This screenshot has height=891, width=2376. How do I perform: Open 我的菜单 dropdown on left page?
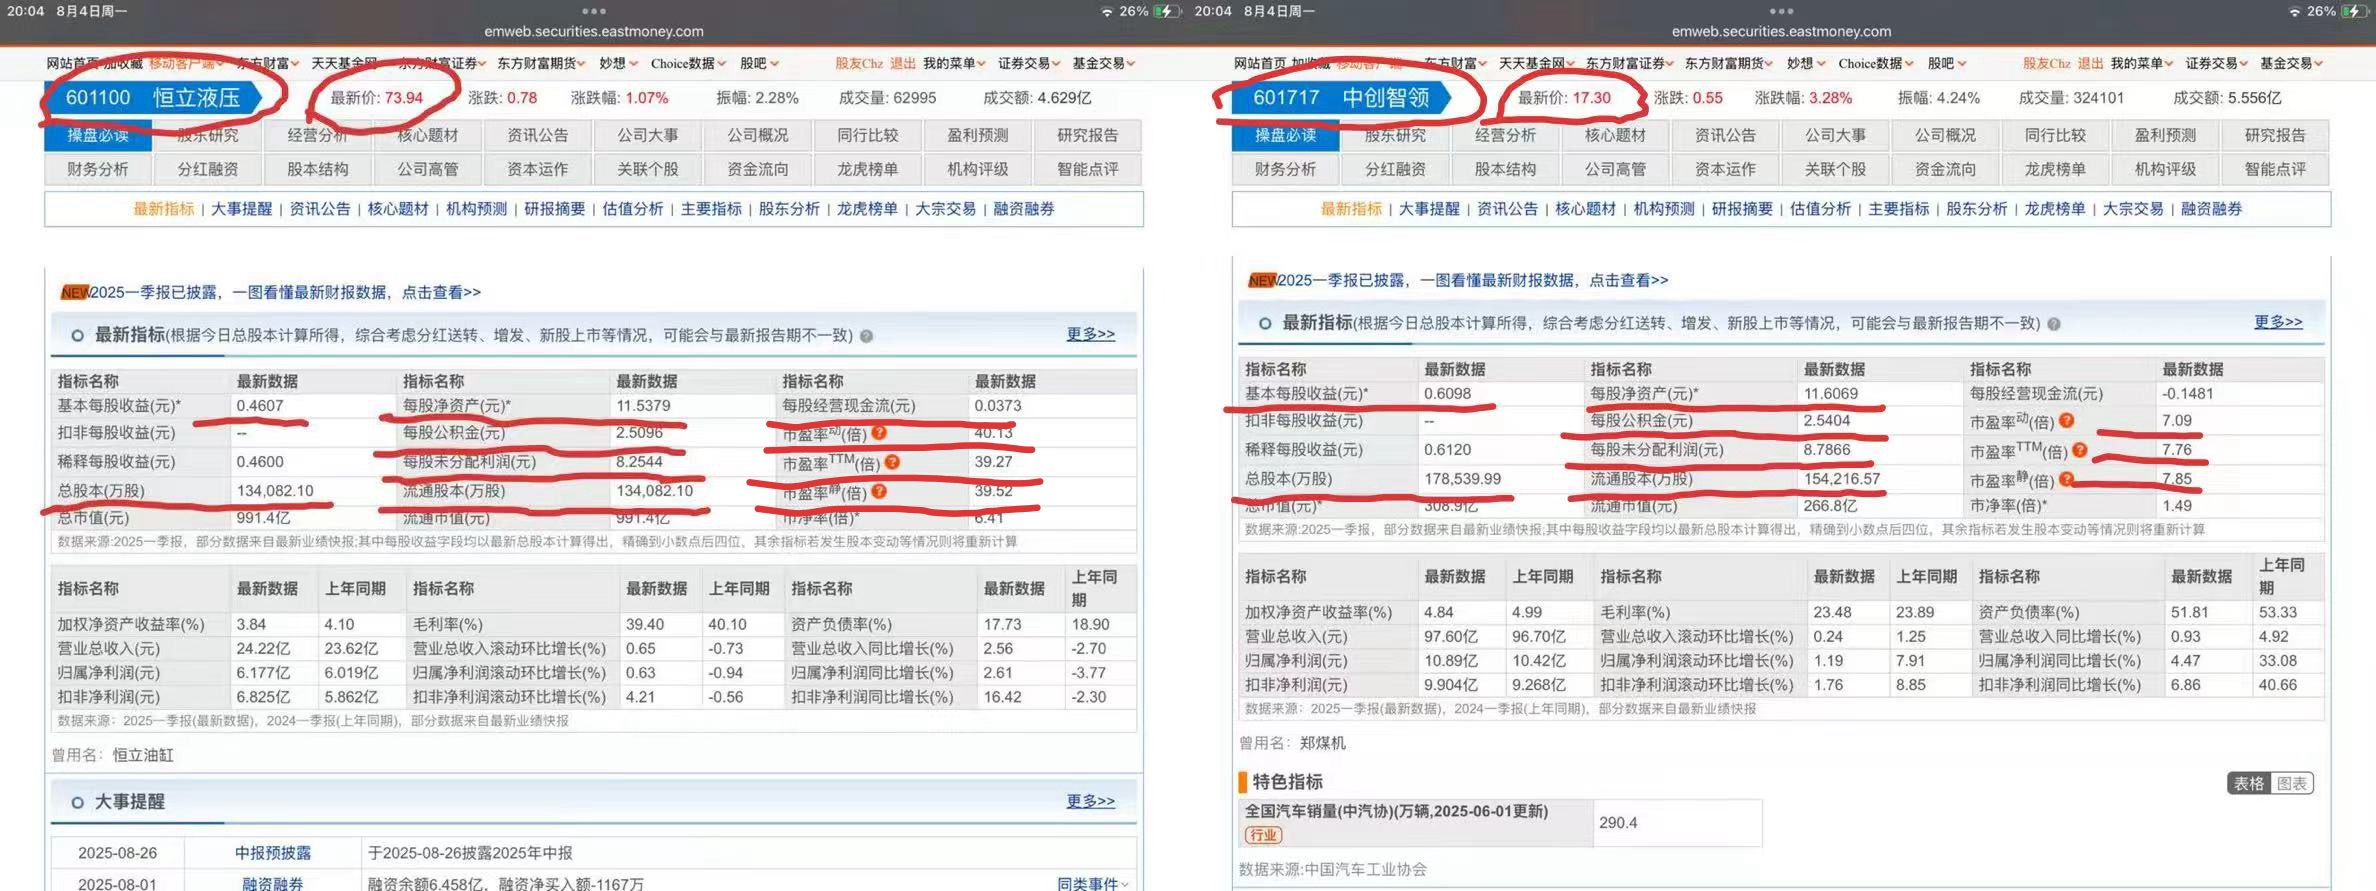click(954, 64)
